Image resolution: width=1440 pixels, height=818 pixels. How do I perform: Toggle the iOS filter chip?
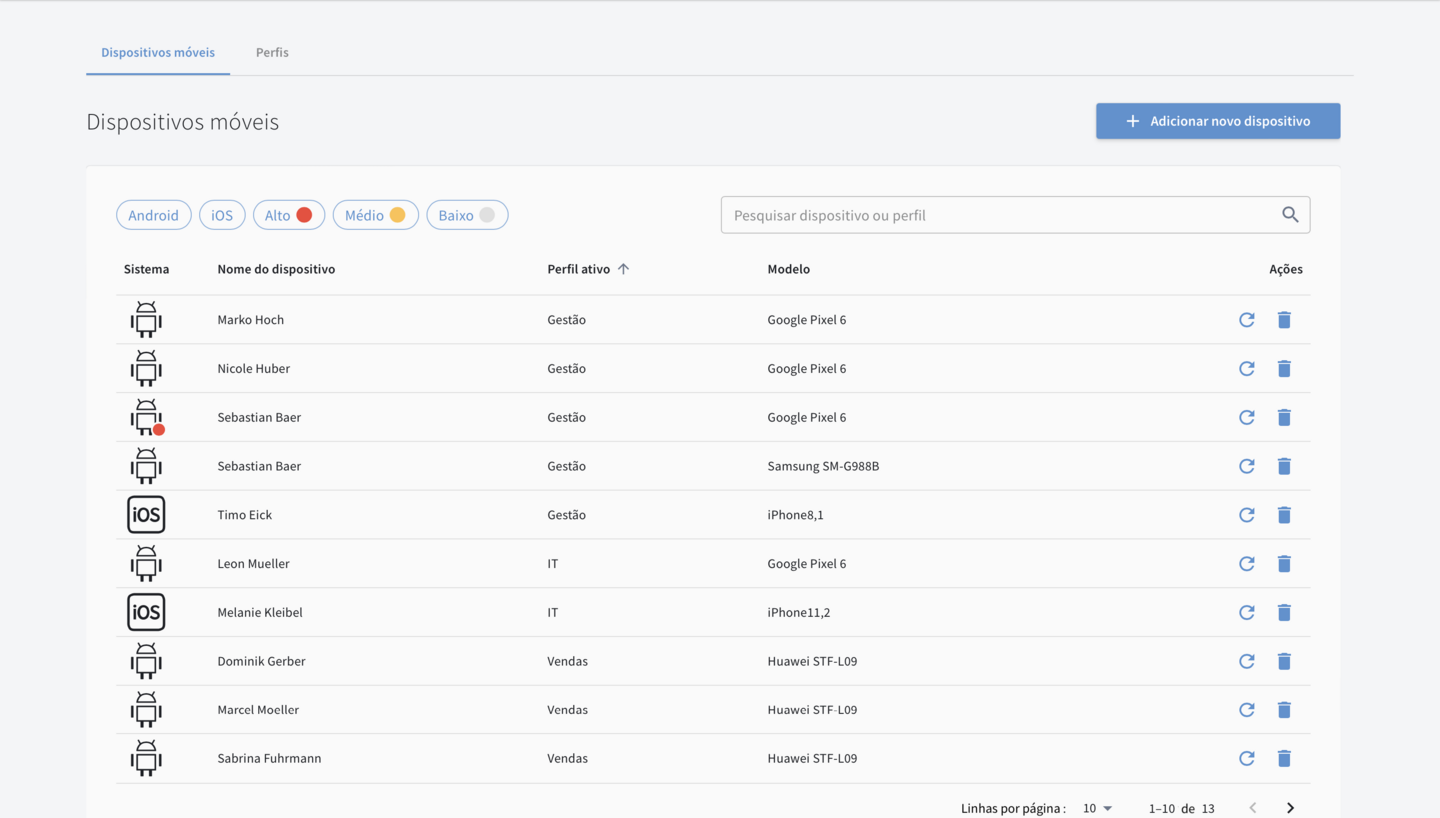(222, 215)
